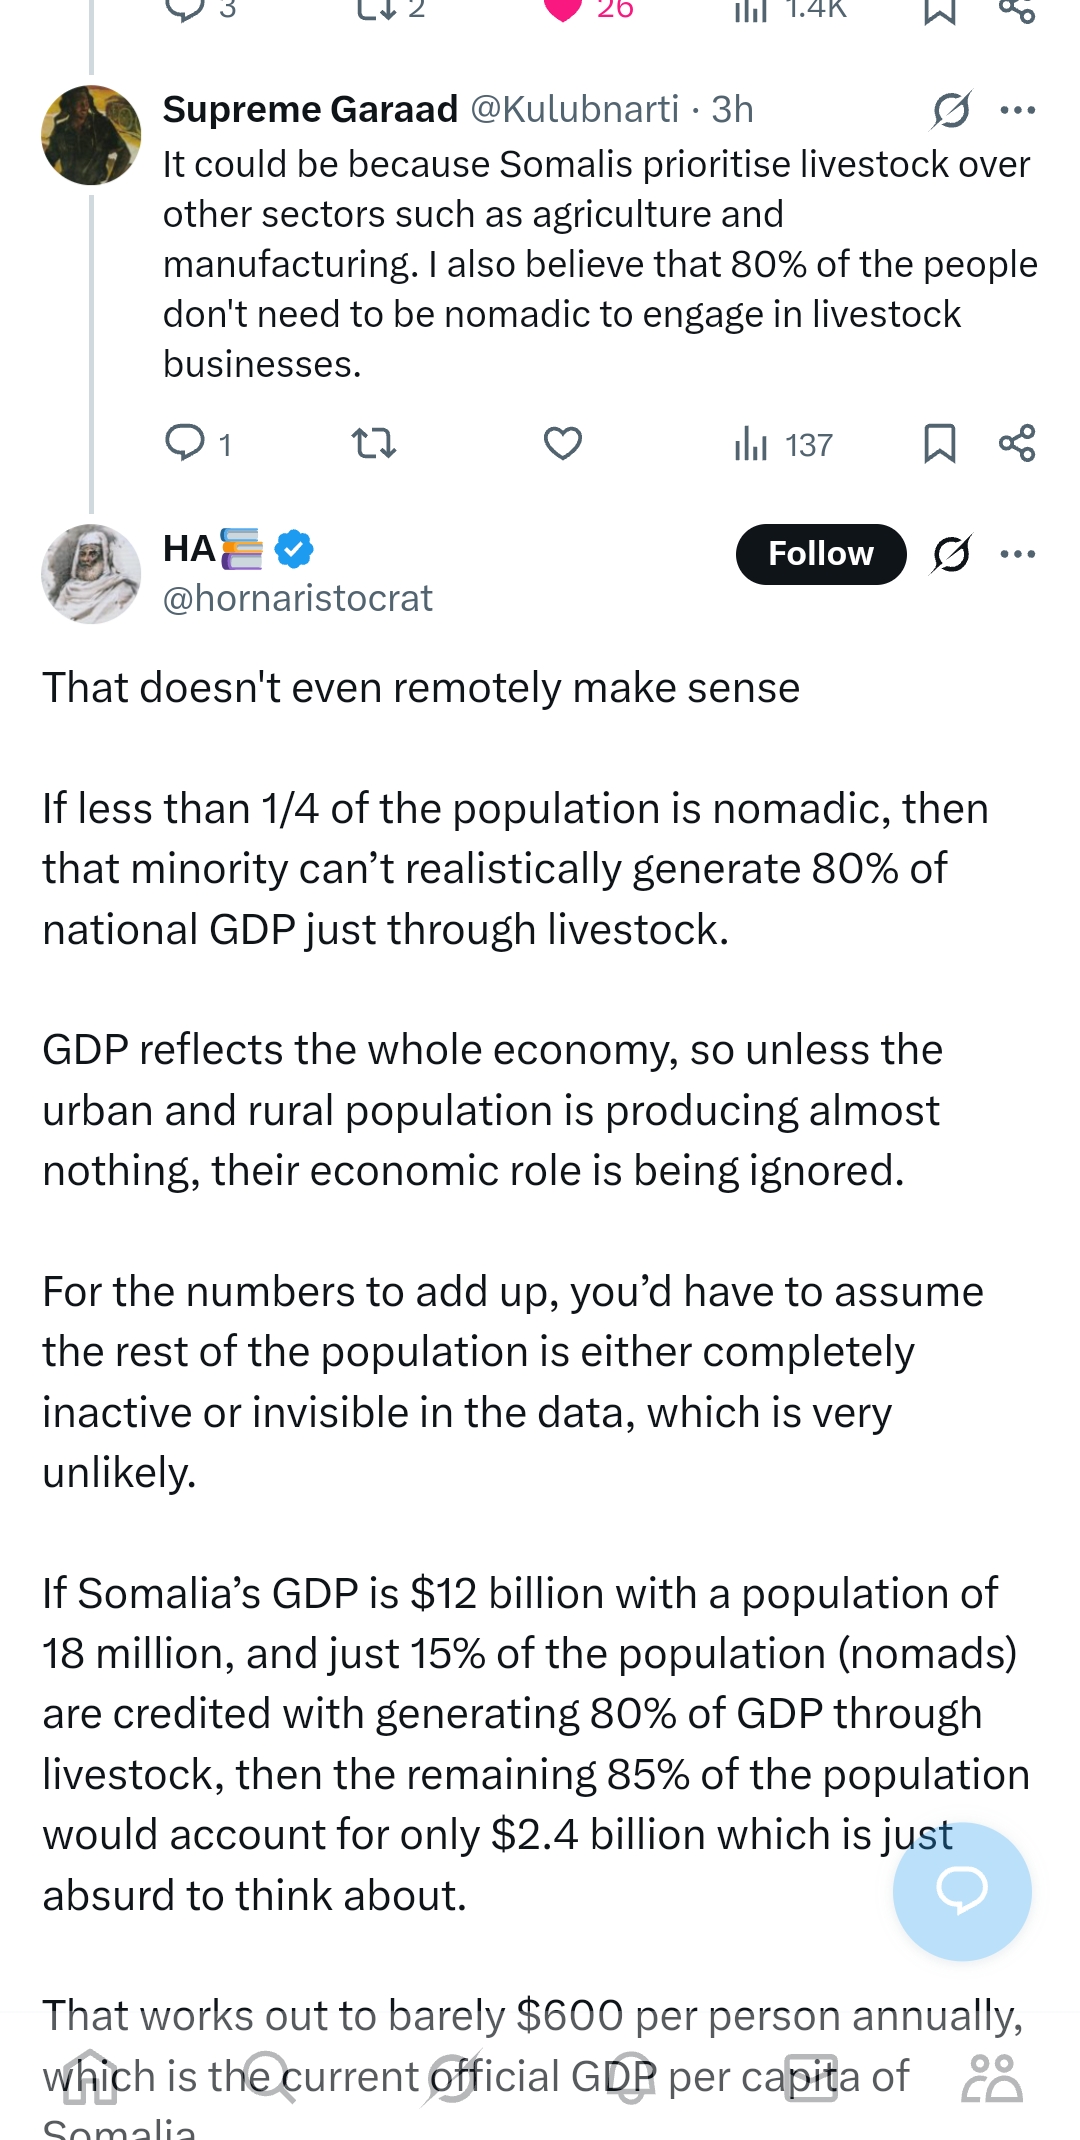Open Grok icon on Supreme Garaad's tweet
Viewport: 1080px width, 2140px height.
pyautogui.click(x=951, y=110)
